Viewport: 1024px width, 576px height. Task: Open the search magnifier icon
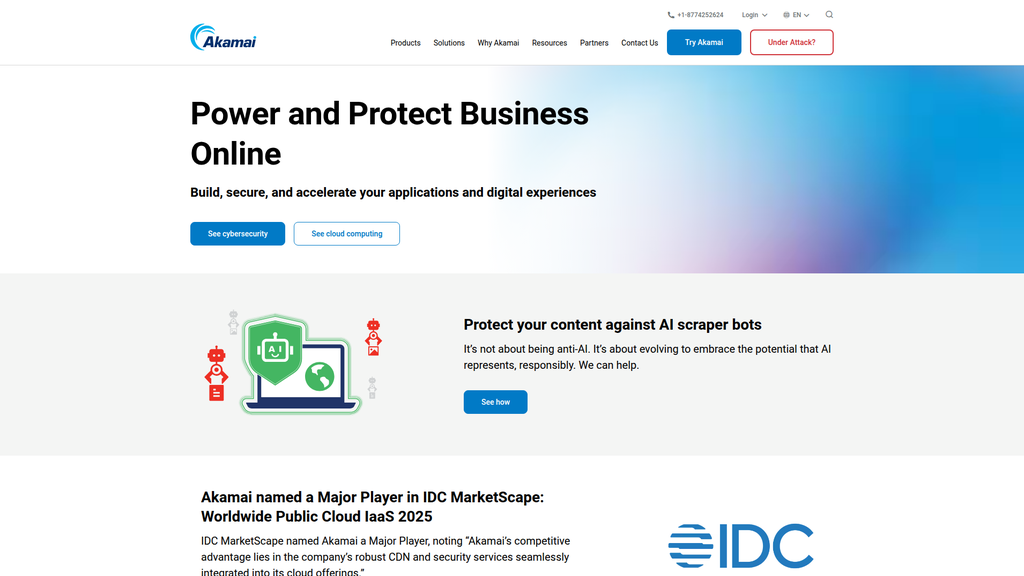[x=829, y=14]
